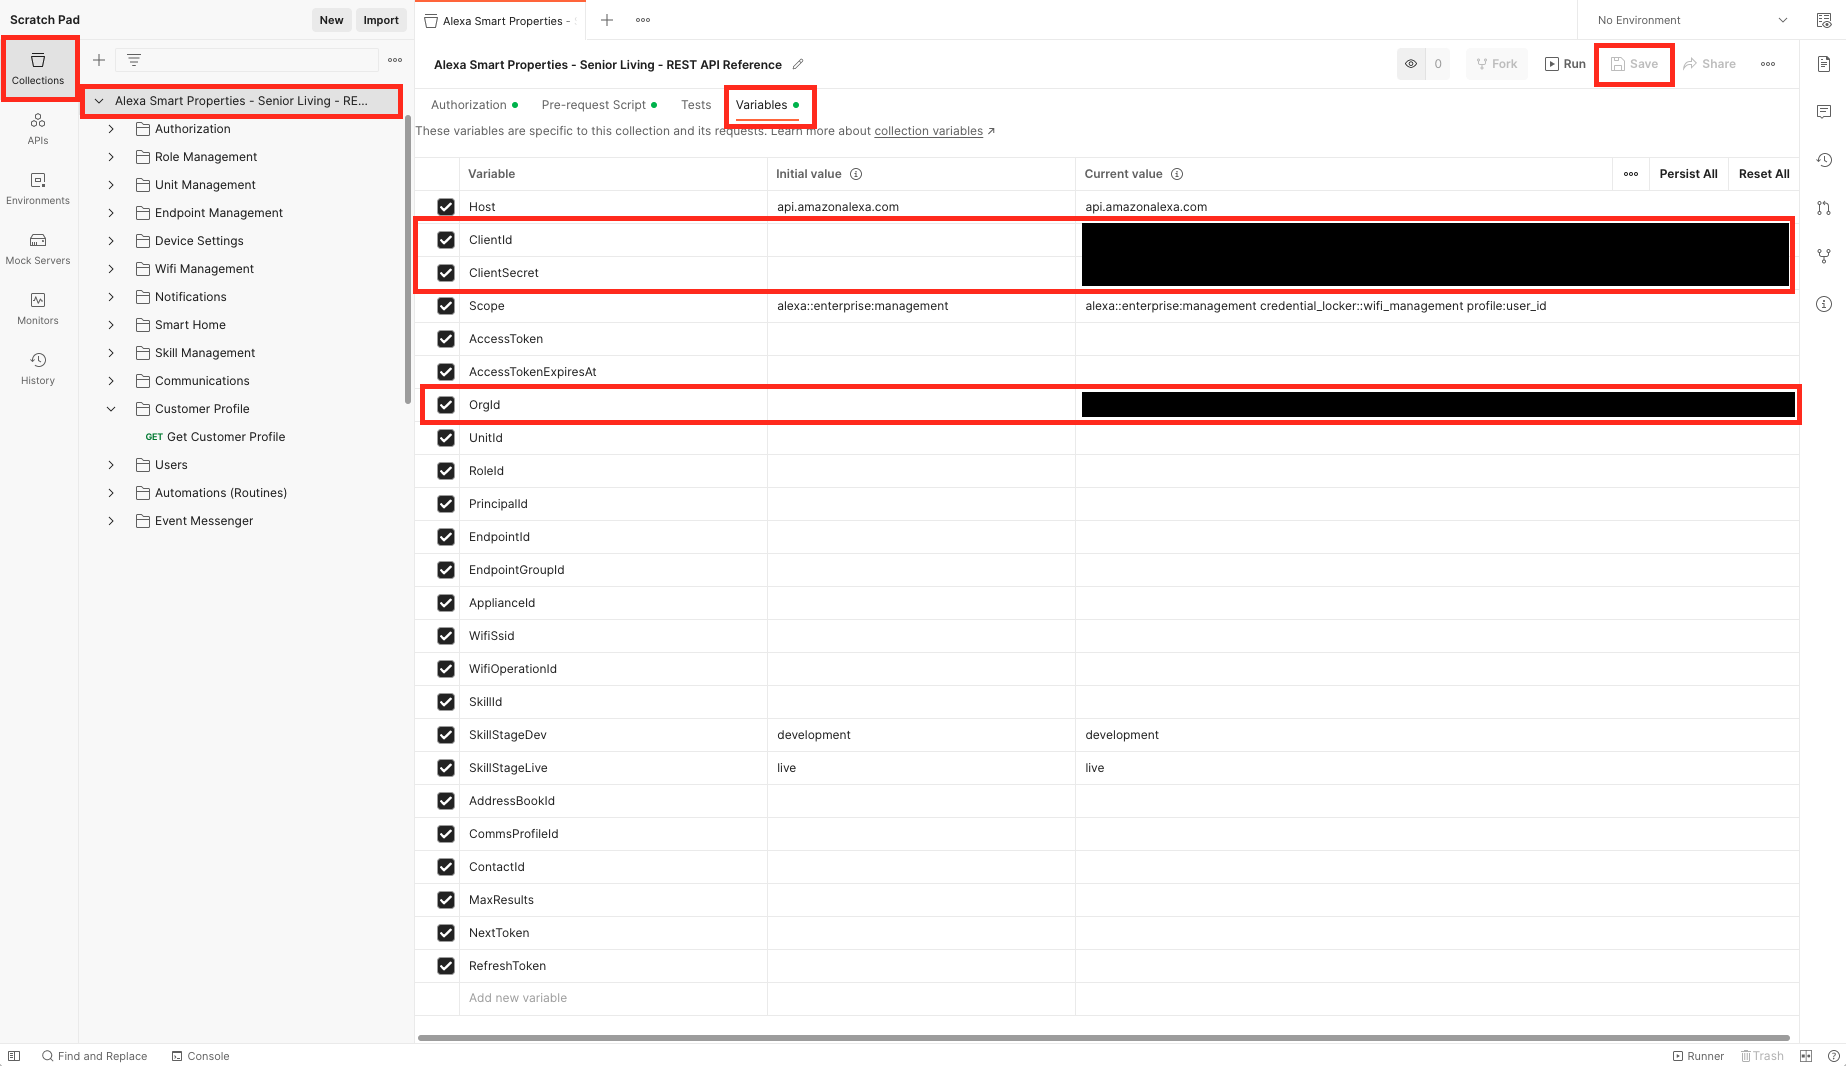Uncheck the ClientId variable checkbox

[x=446, y=240]
